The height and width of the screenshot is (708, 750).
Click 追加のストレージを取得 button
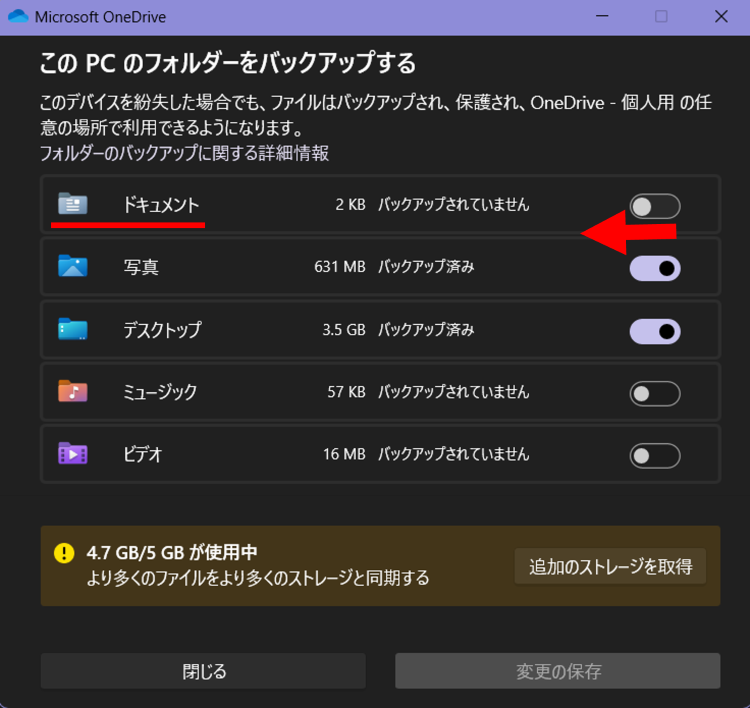[610, 566]
